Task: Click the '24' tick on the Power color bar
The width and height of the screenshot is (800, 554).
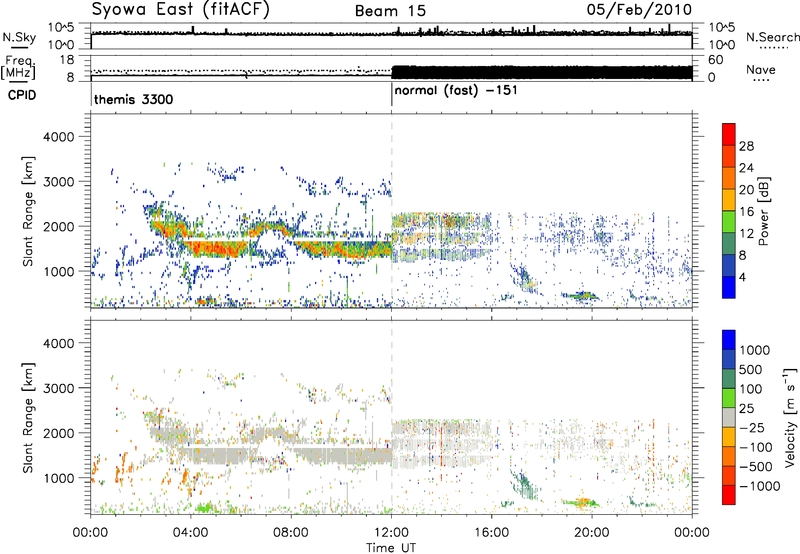Action: pyautogui.click(x=746, y=168)
